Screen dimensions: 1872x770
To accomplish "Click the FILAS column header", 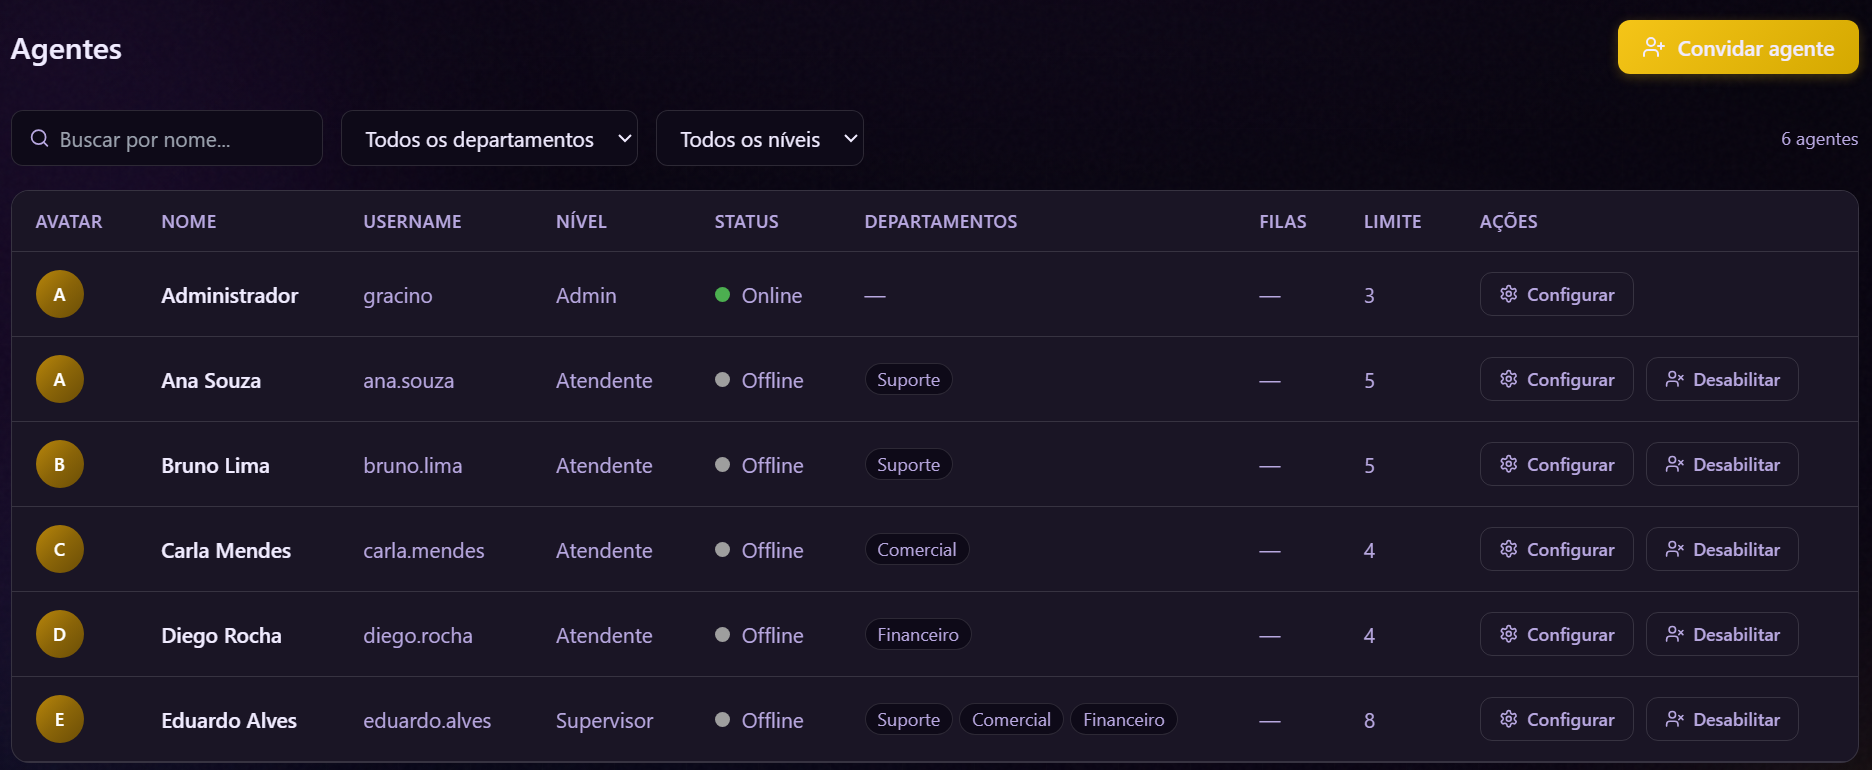I will coord(1283,222).
